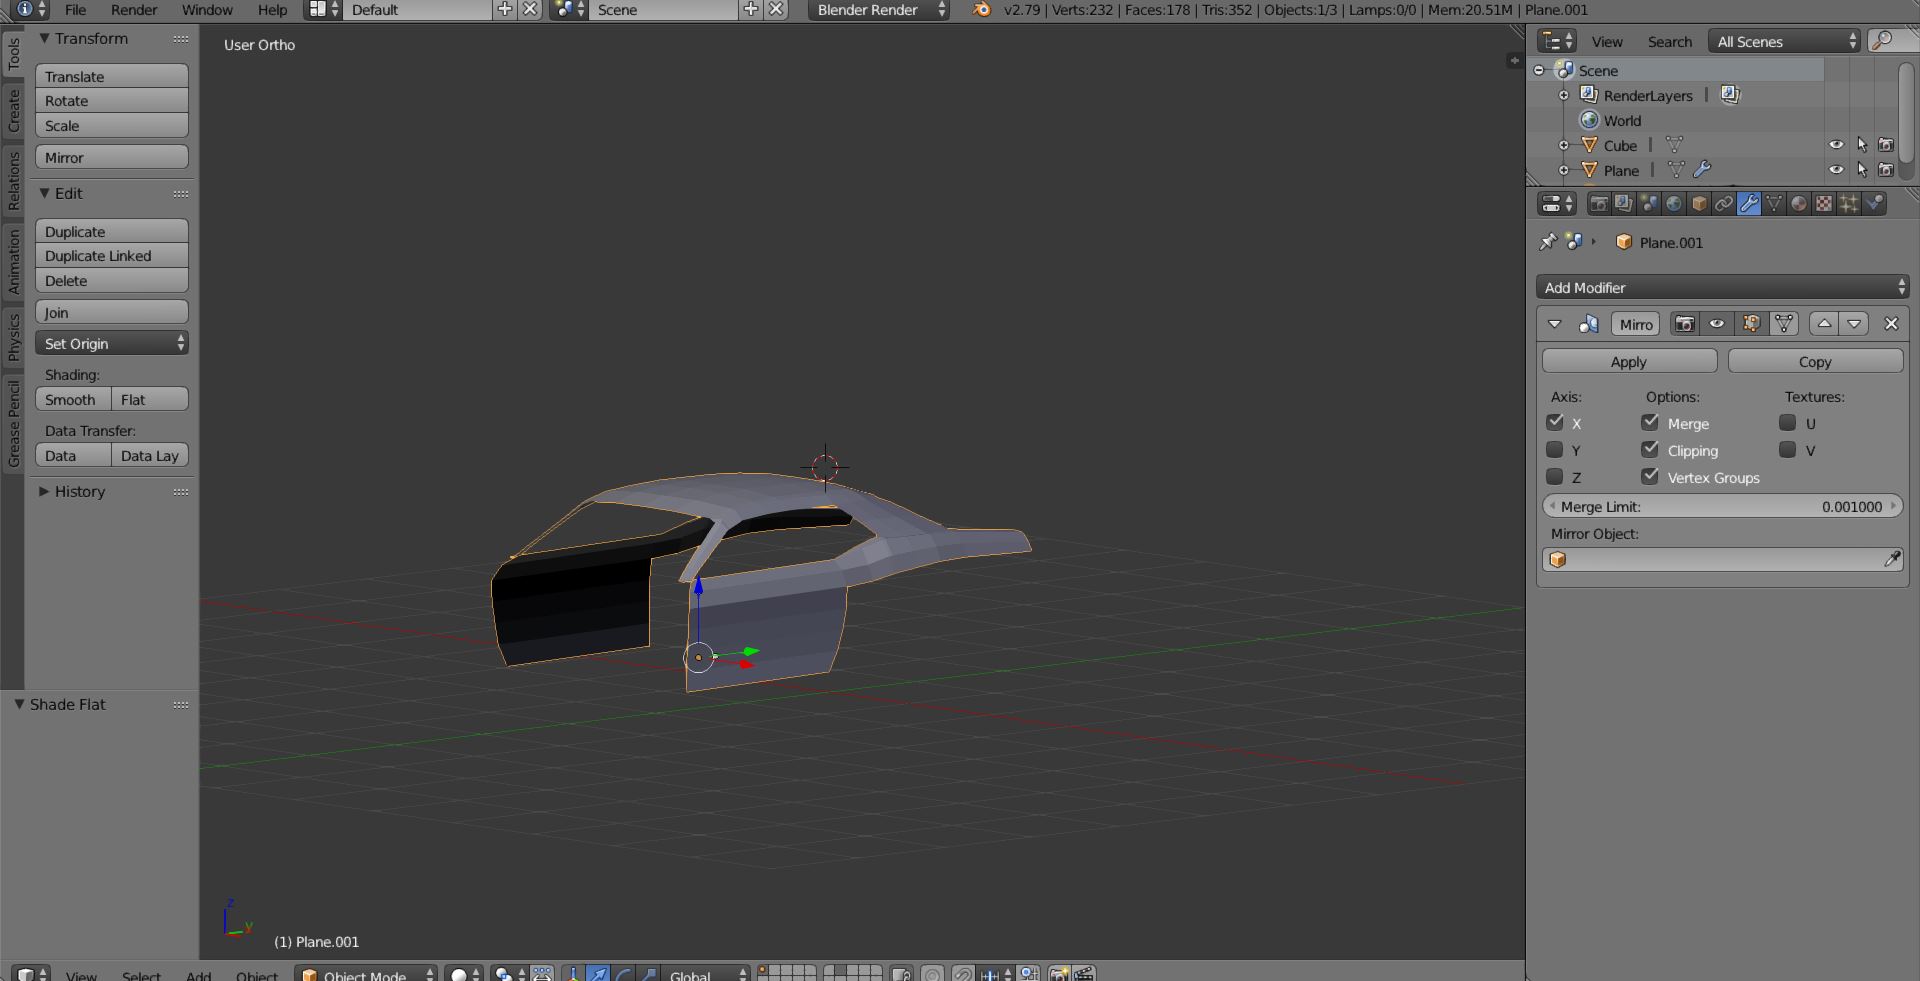Image resolution: width=1920 pixels, height=981 pixels.
Task: Enable Y axis for Mirror modifier
Action: pyautogui.click(x=1555, y=450)
